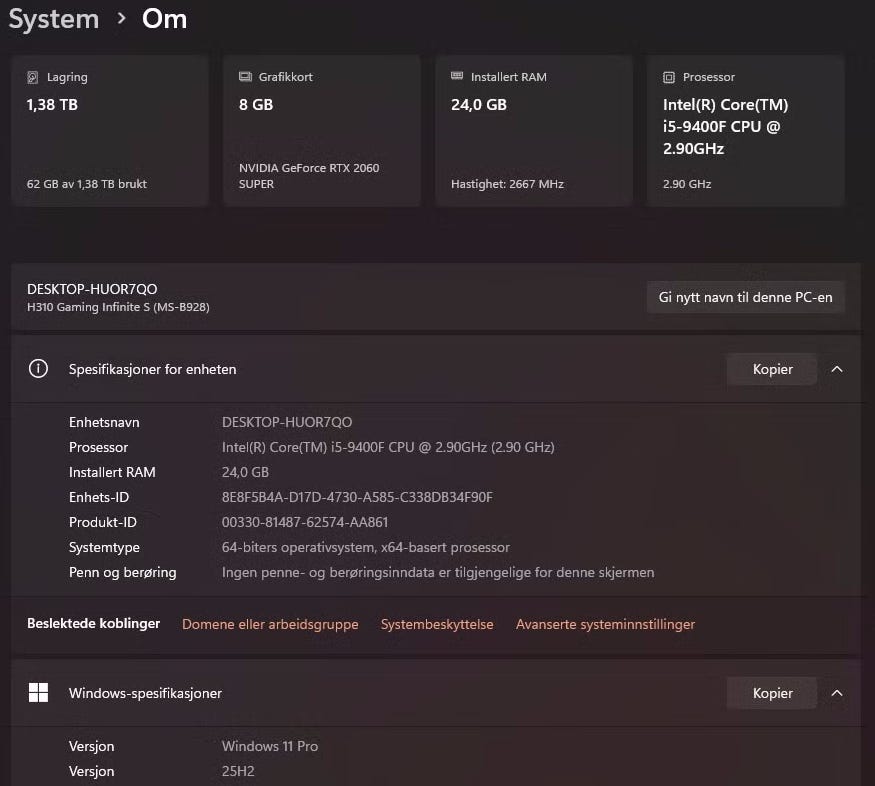This screenshot has width=875, height=786.
Task: Click the Enhetsnavn value DESKTOP-HUOR7QO
Action: (287, 422)
